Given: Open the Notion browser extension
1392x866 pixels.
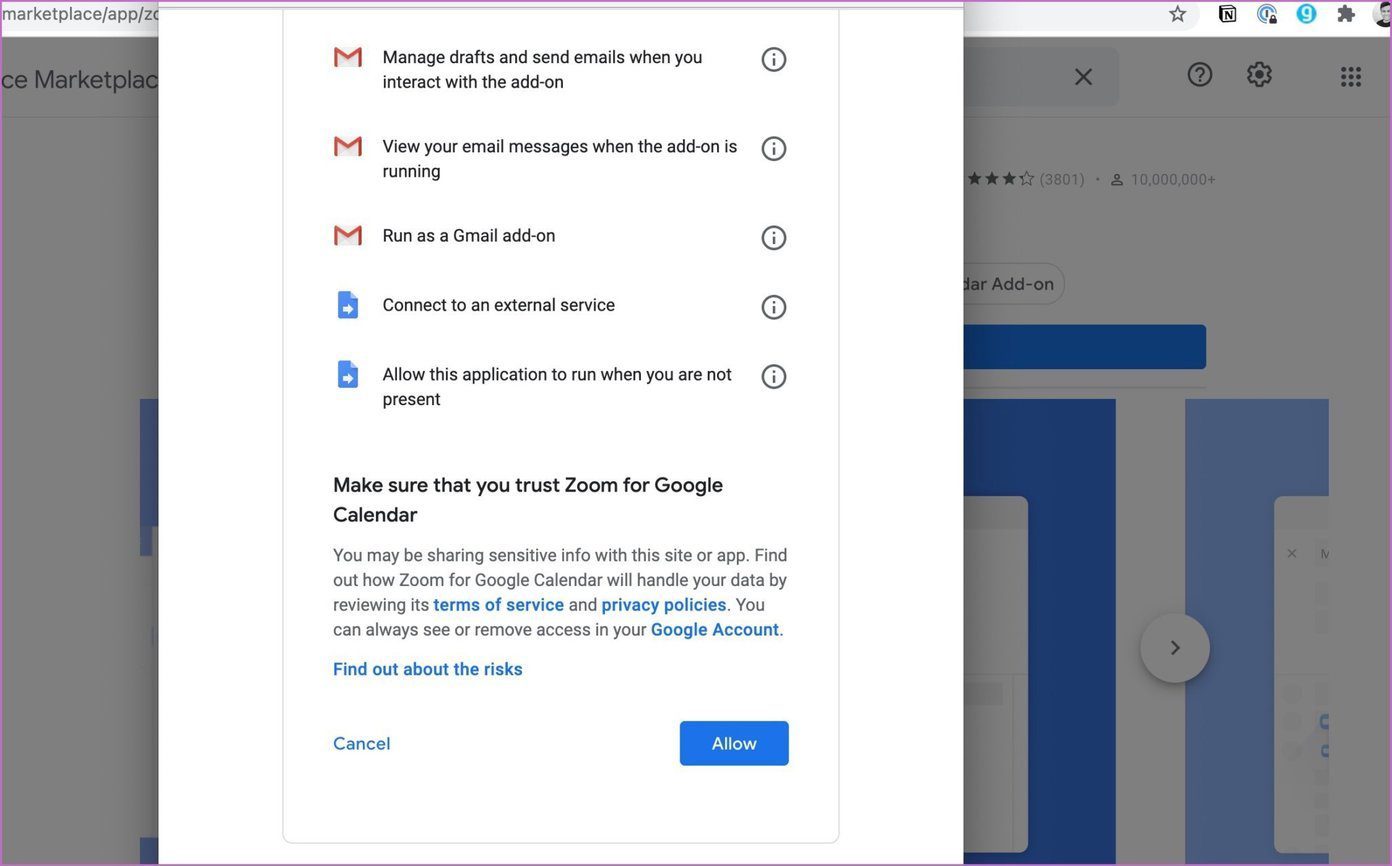Looking at the screenshot, I should pos(1227,14).
